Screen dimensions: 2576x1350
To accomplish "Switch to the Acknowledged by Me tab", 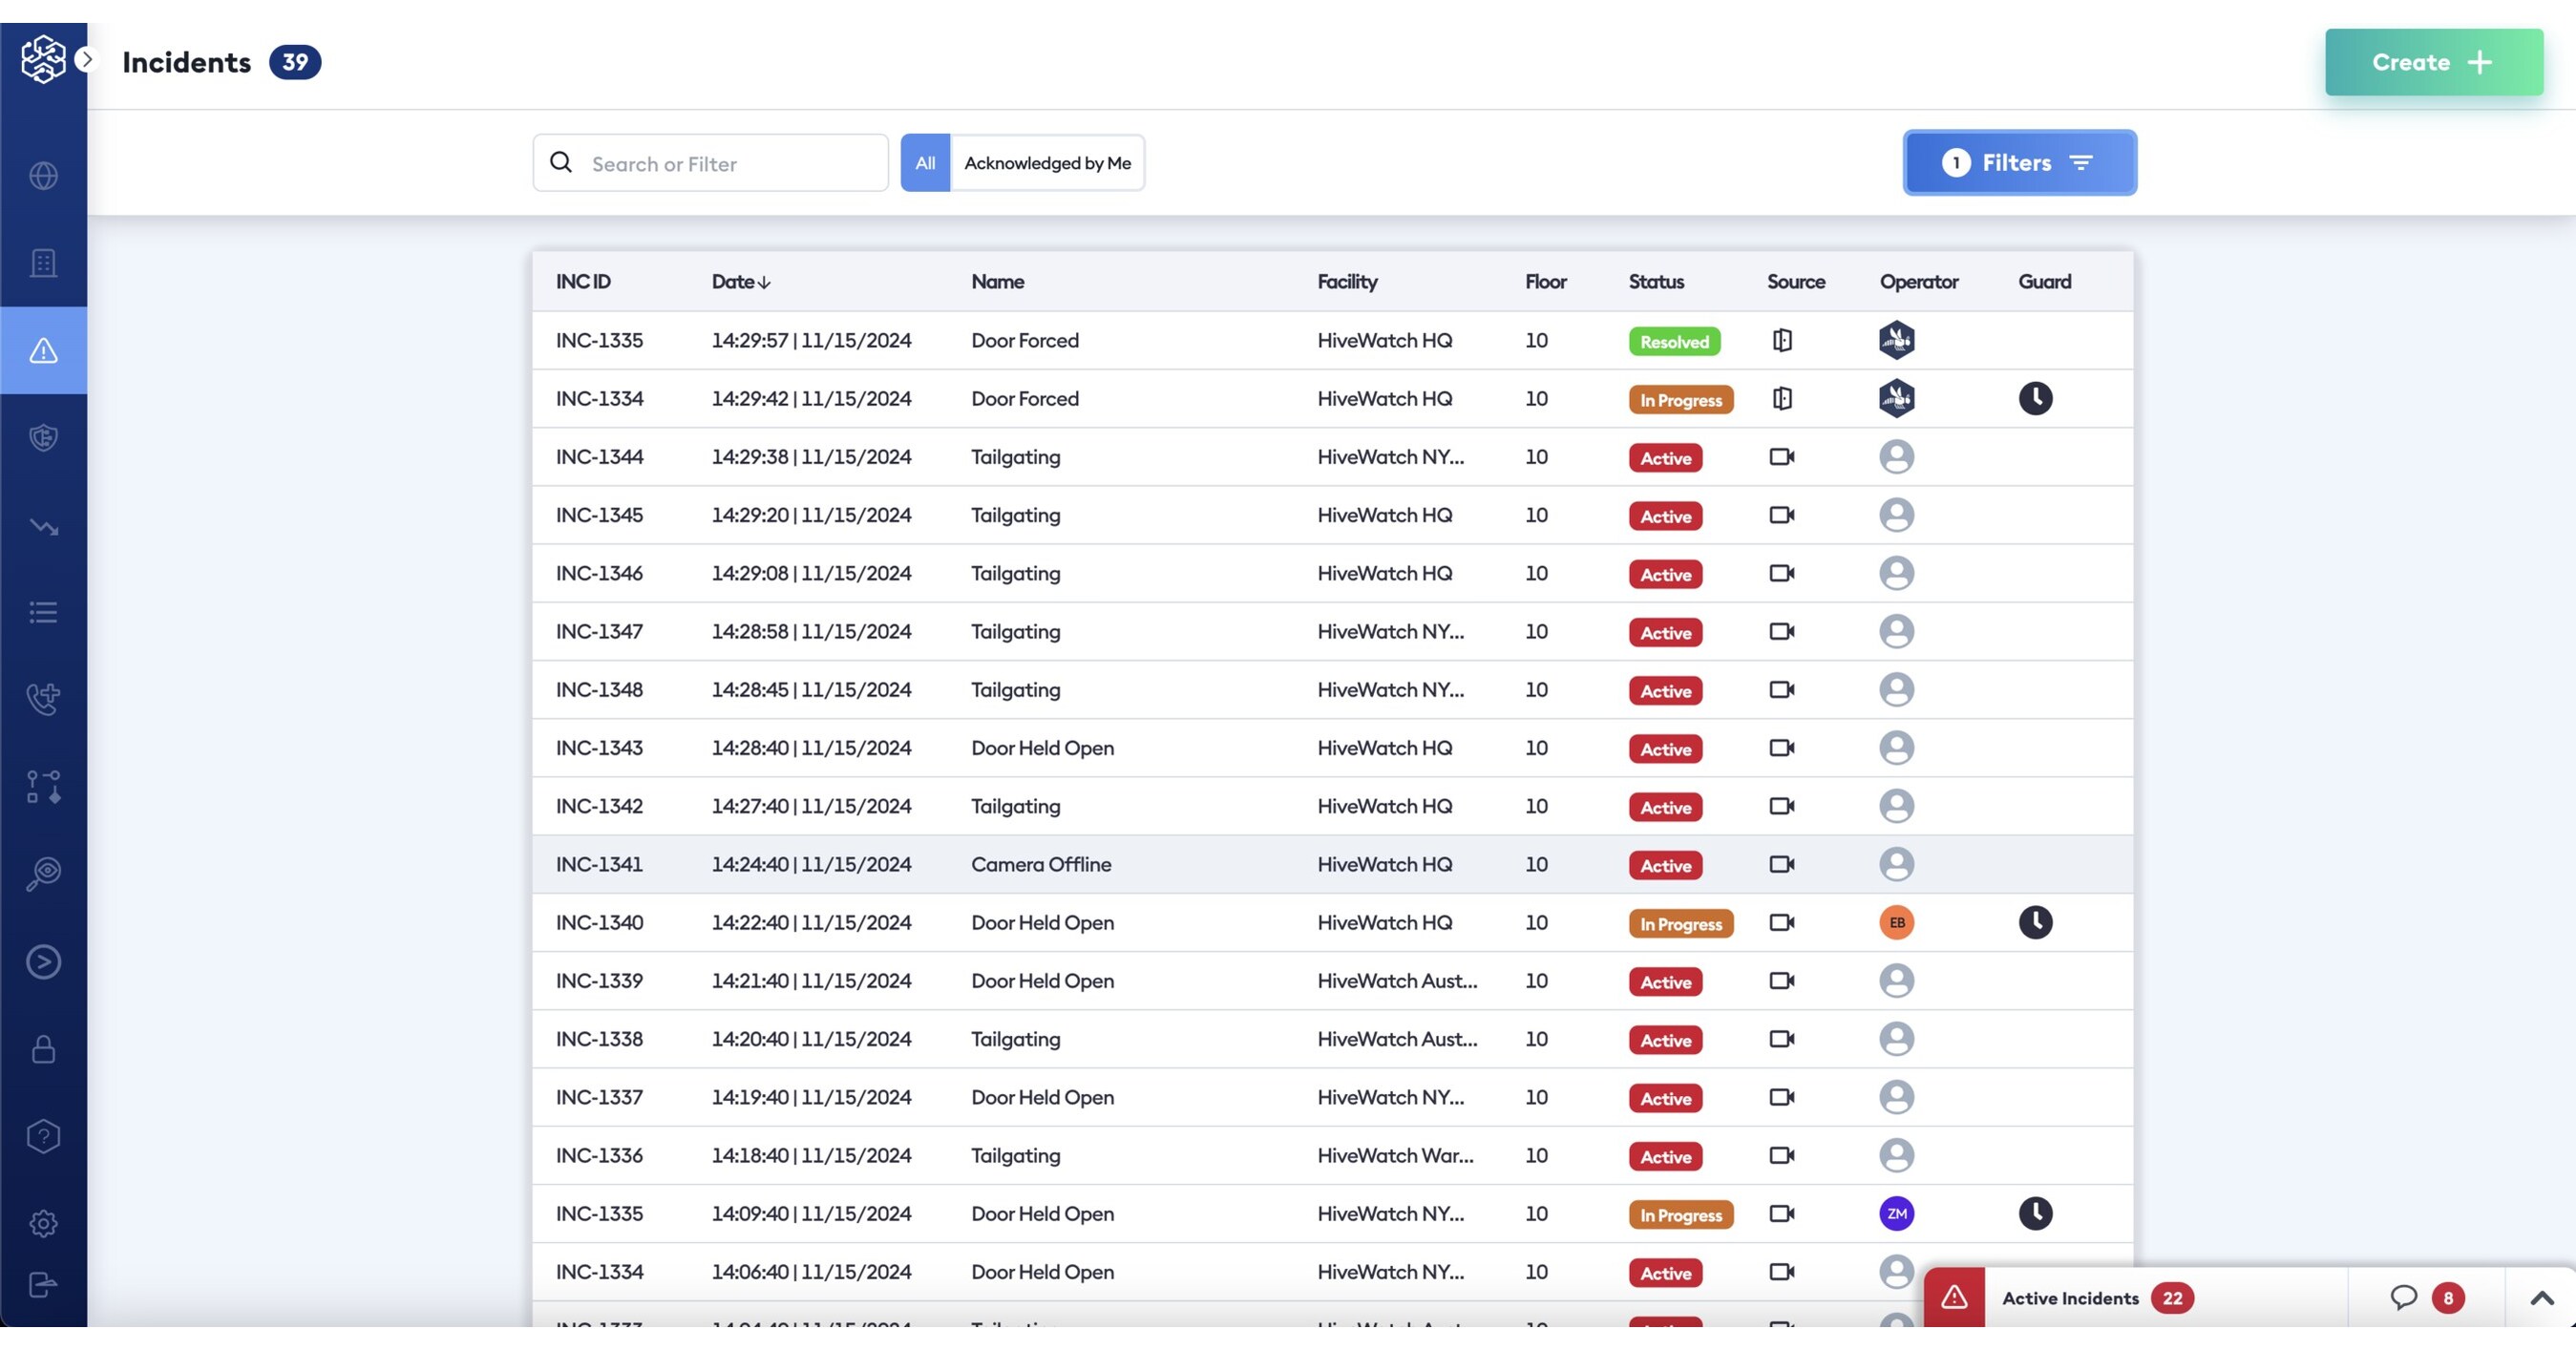I will tap(1047, 162).
